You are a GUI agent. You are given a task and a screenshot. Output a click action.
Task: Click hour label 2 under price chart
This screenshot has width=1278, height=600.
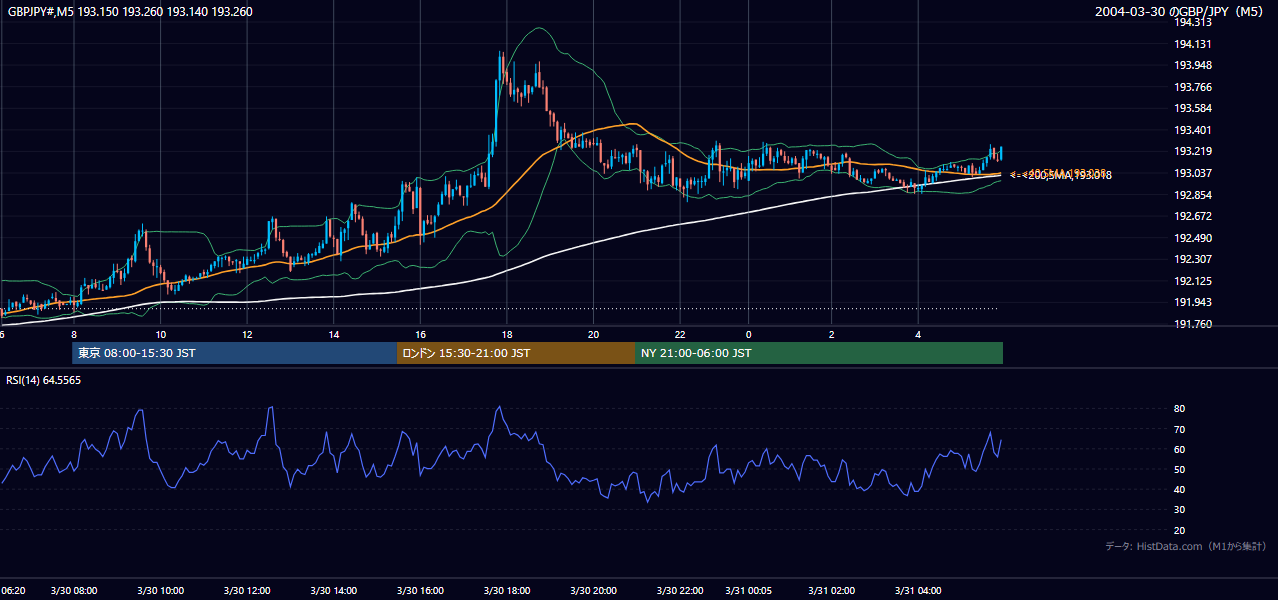pos(831,335)
